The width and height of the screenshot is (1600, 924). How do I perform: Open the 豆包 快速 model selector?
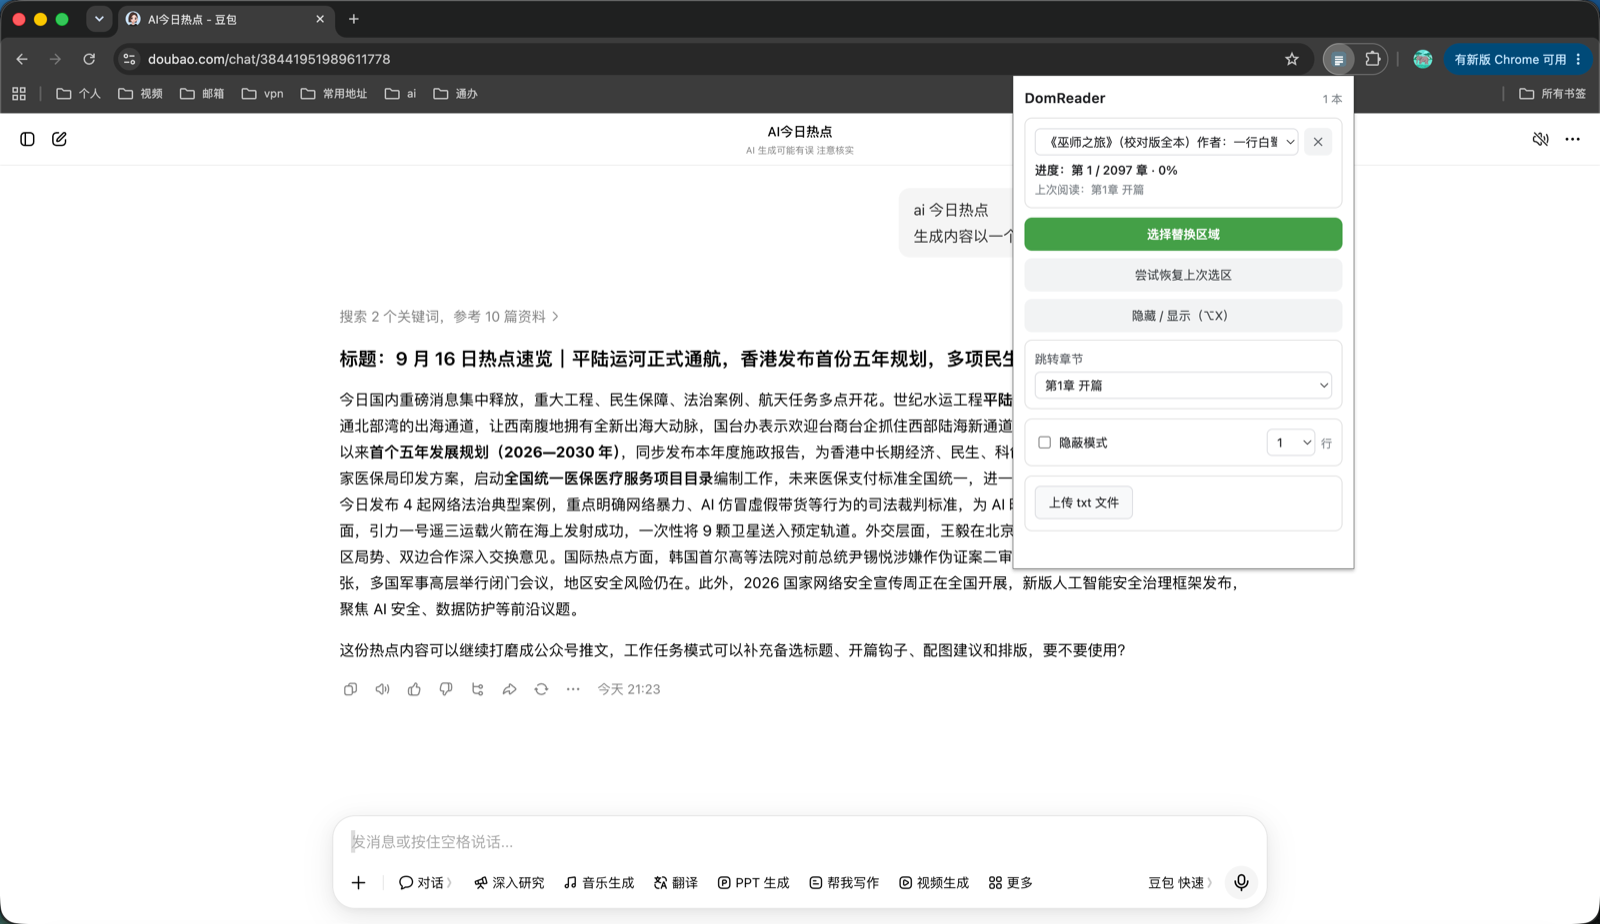(x=1180, y=883)
